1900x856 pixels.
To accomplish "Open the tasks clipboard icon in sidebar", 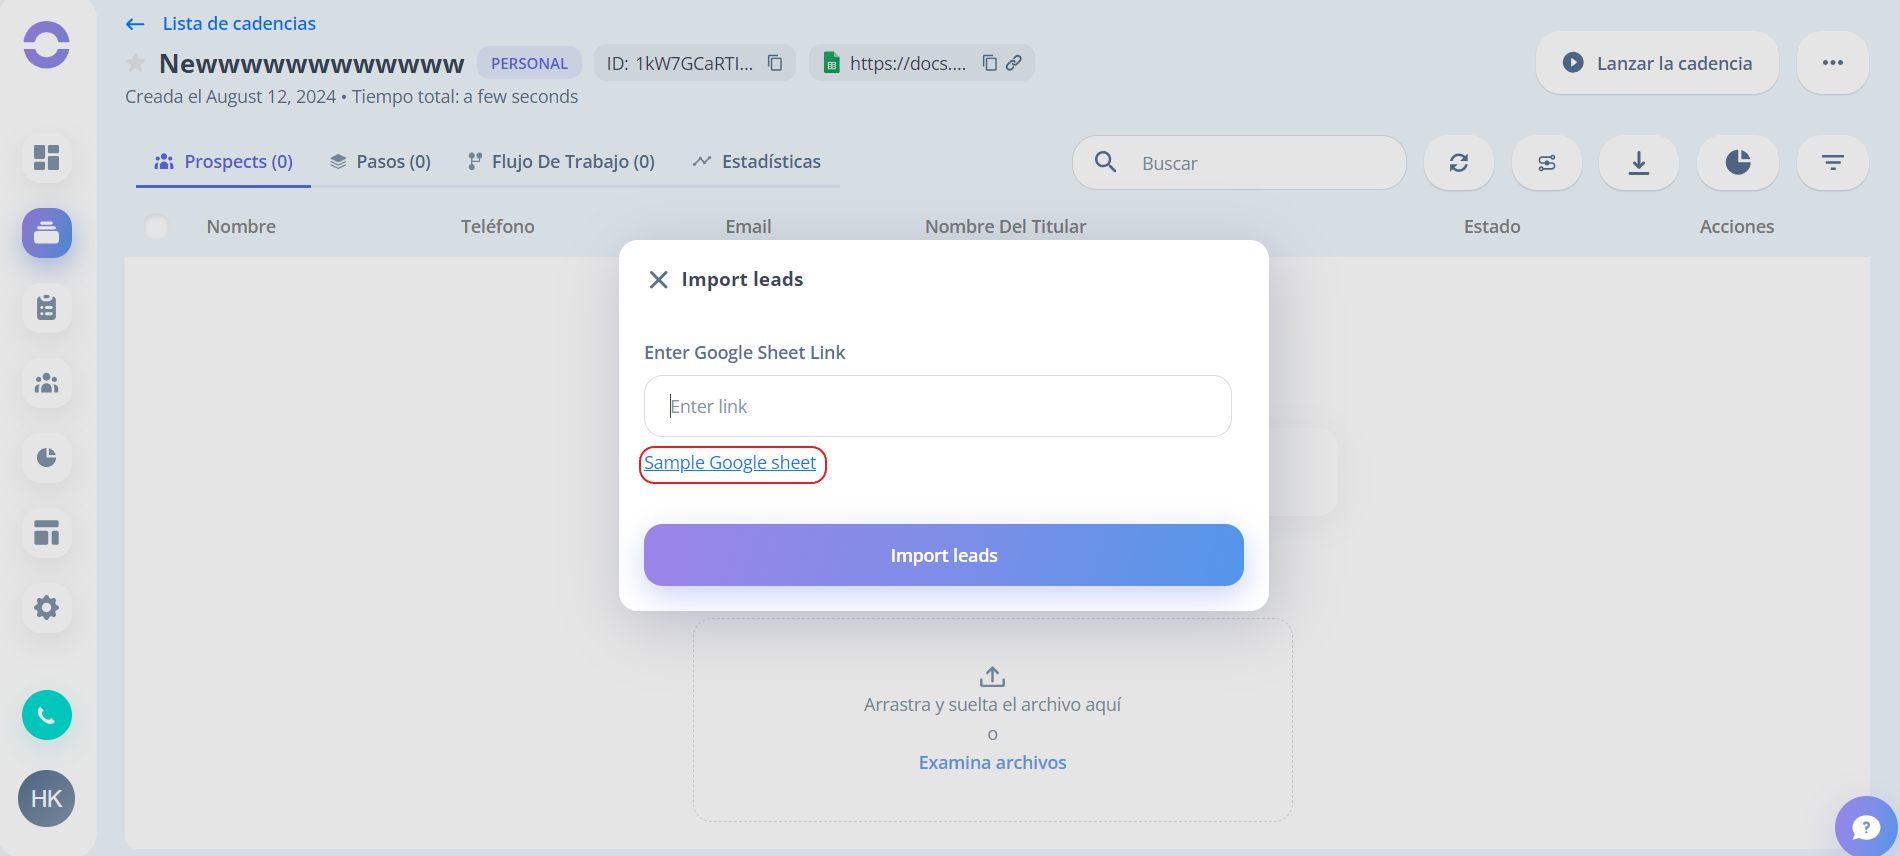I will (x=47, y=308).
